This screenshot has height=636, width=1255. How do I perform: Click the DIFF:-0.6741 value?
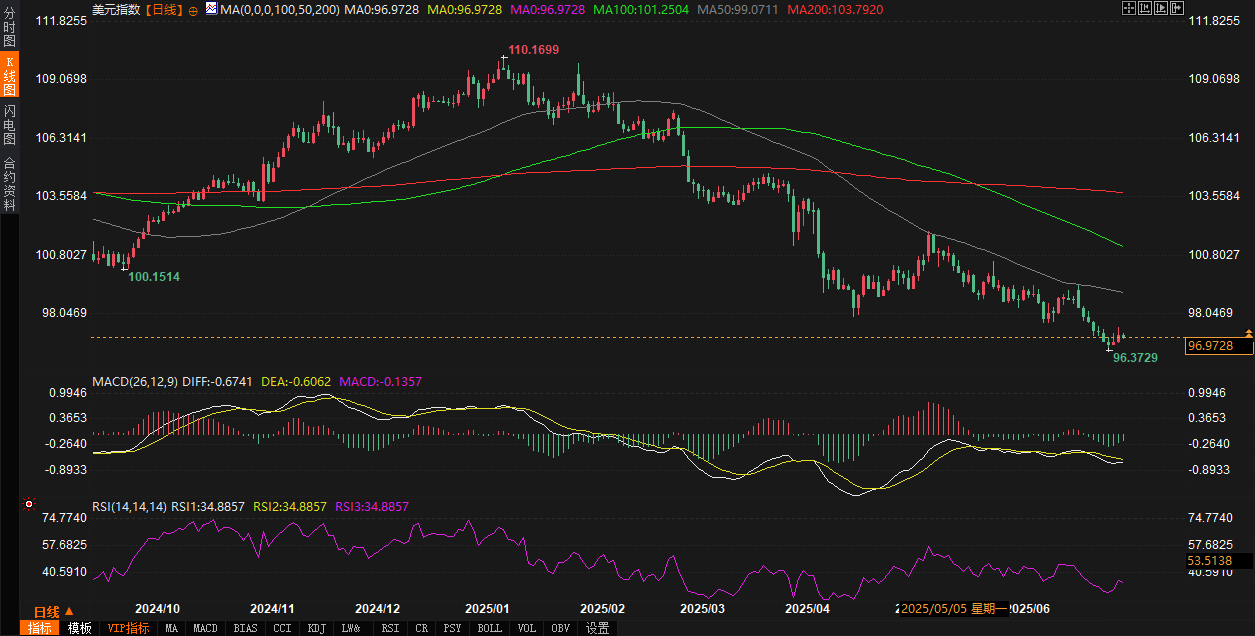[218, 381]
